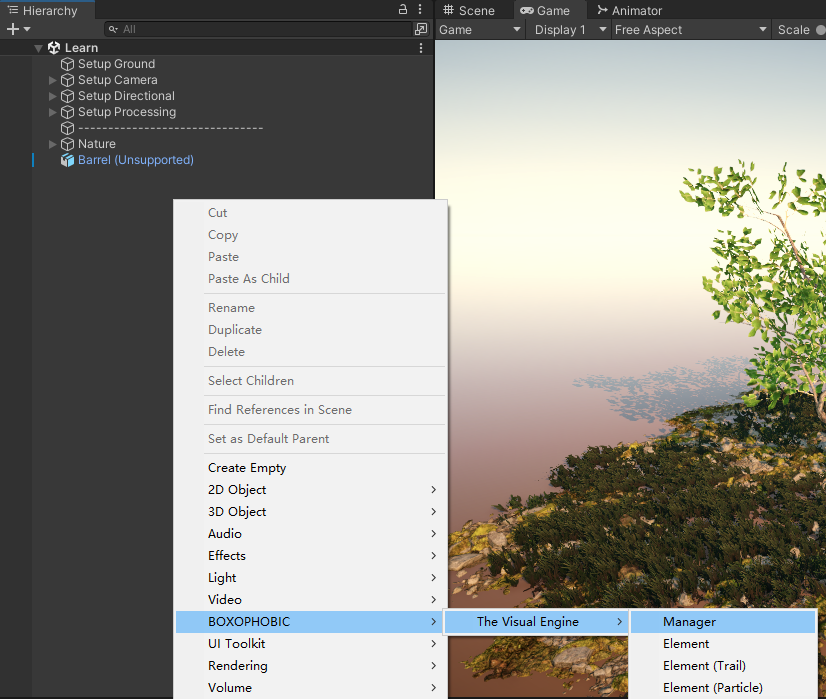Open the Effects submenu
The height and width of the screenshot is (699, 826).
pyautogui.click(x=312, y=556)
